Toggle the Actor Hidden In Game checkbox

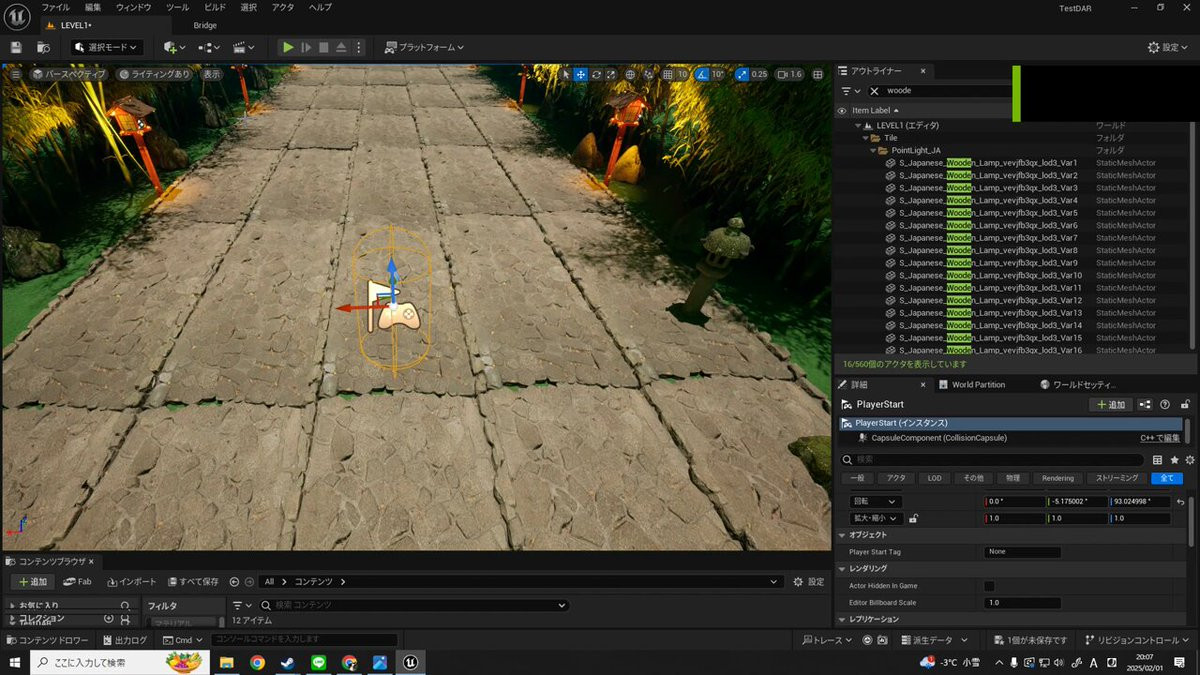pyautogui.click(x=989, y=586)
